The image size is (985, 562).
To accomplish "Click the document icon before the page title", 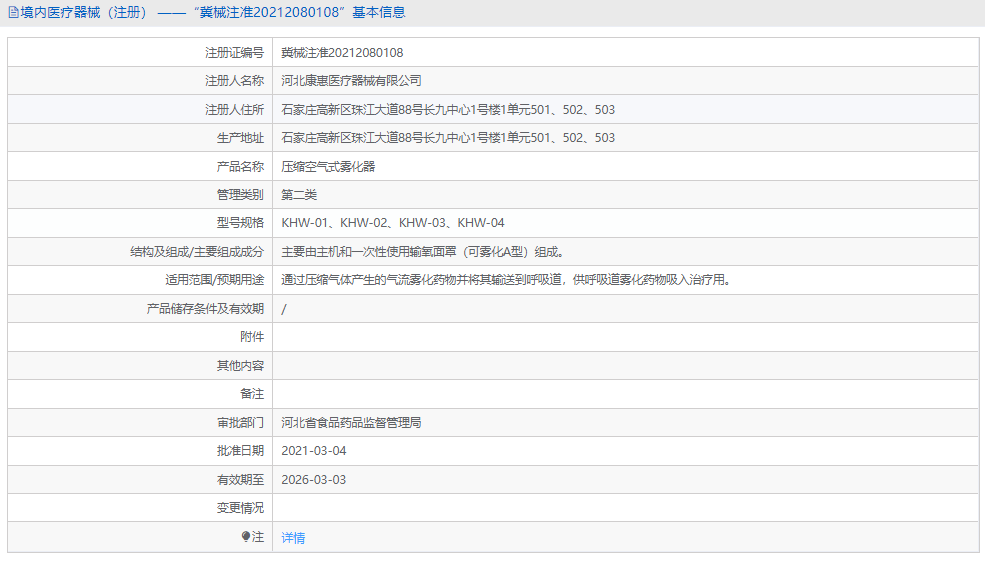I will (13, 13).
